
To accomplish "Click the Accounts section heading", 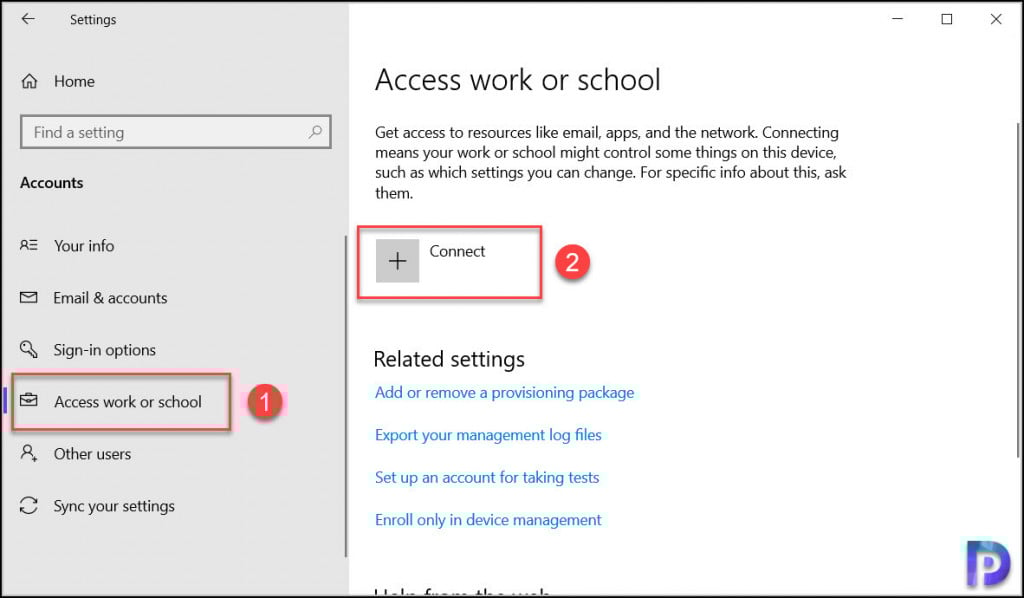I will [52, 183].
